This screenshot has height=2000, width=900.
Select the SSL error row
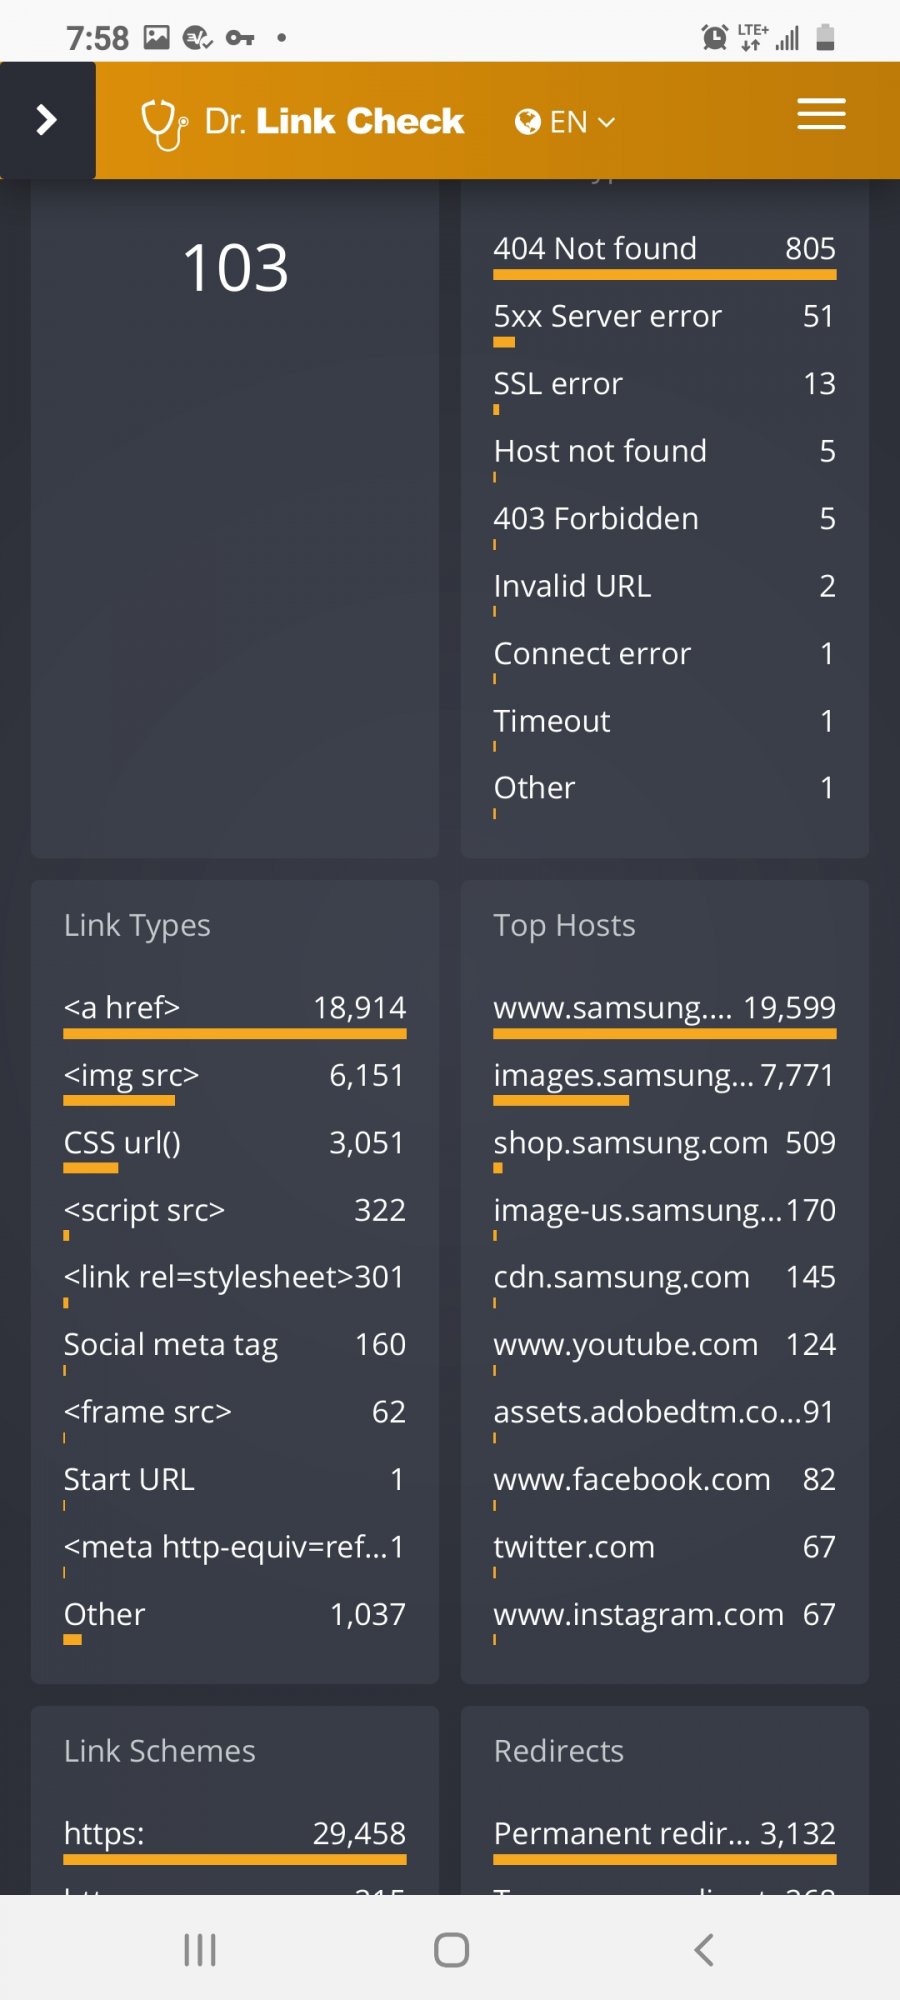[664, 389]
